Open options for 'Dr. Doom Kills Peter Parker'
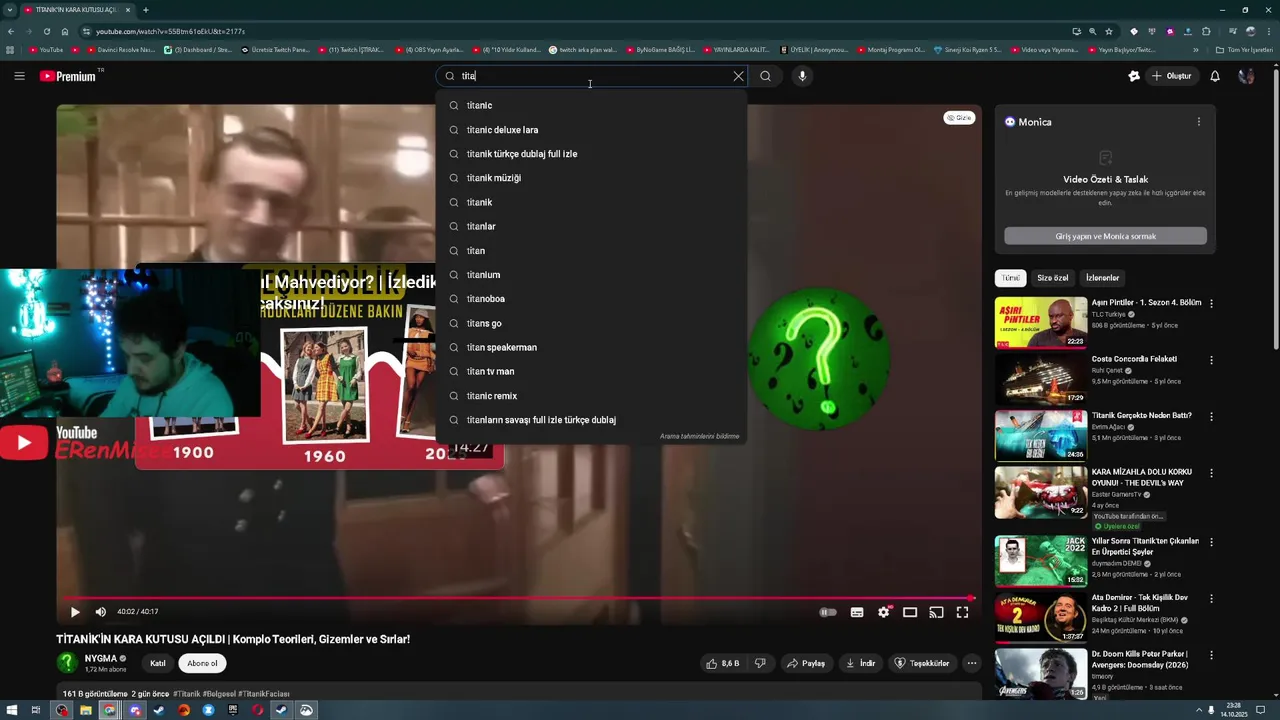The height and width of the screenshot is (720, 1280). pyautogui.click(x=1211, y=656)
